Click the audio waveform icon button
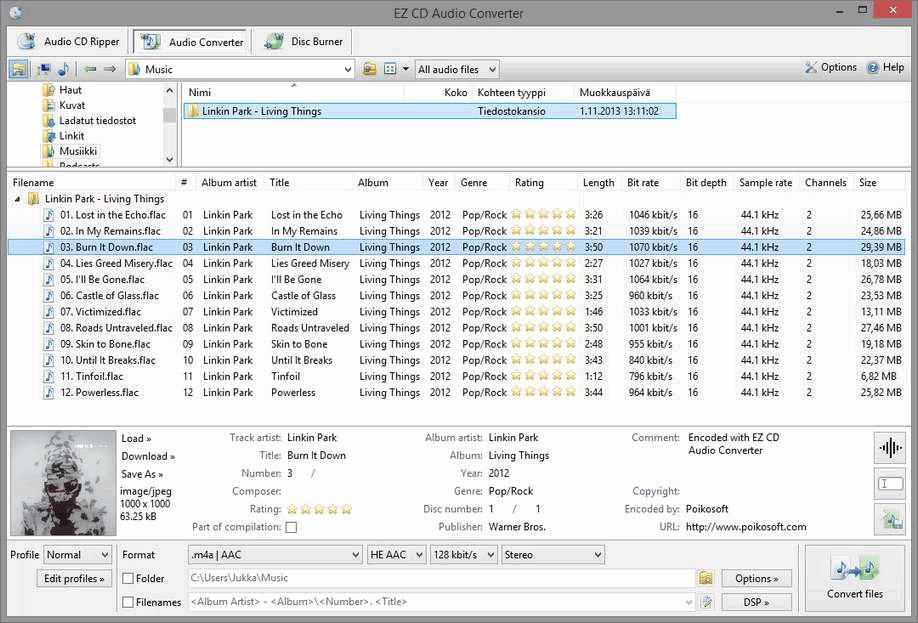918x623 pixels. point(890,448)
